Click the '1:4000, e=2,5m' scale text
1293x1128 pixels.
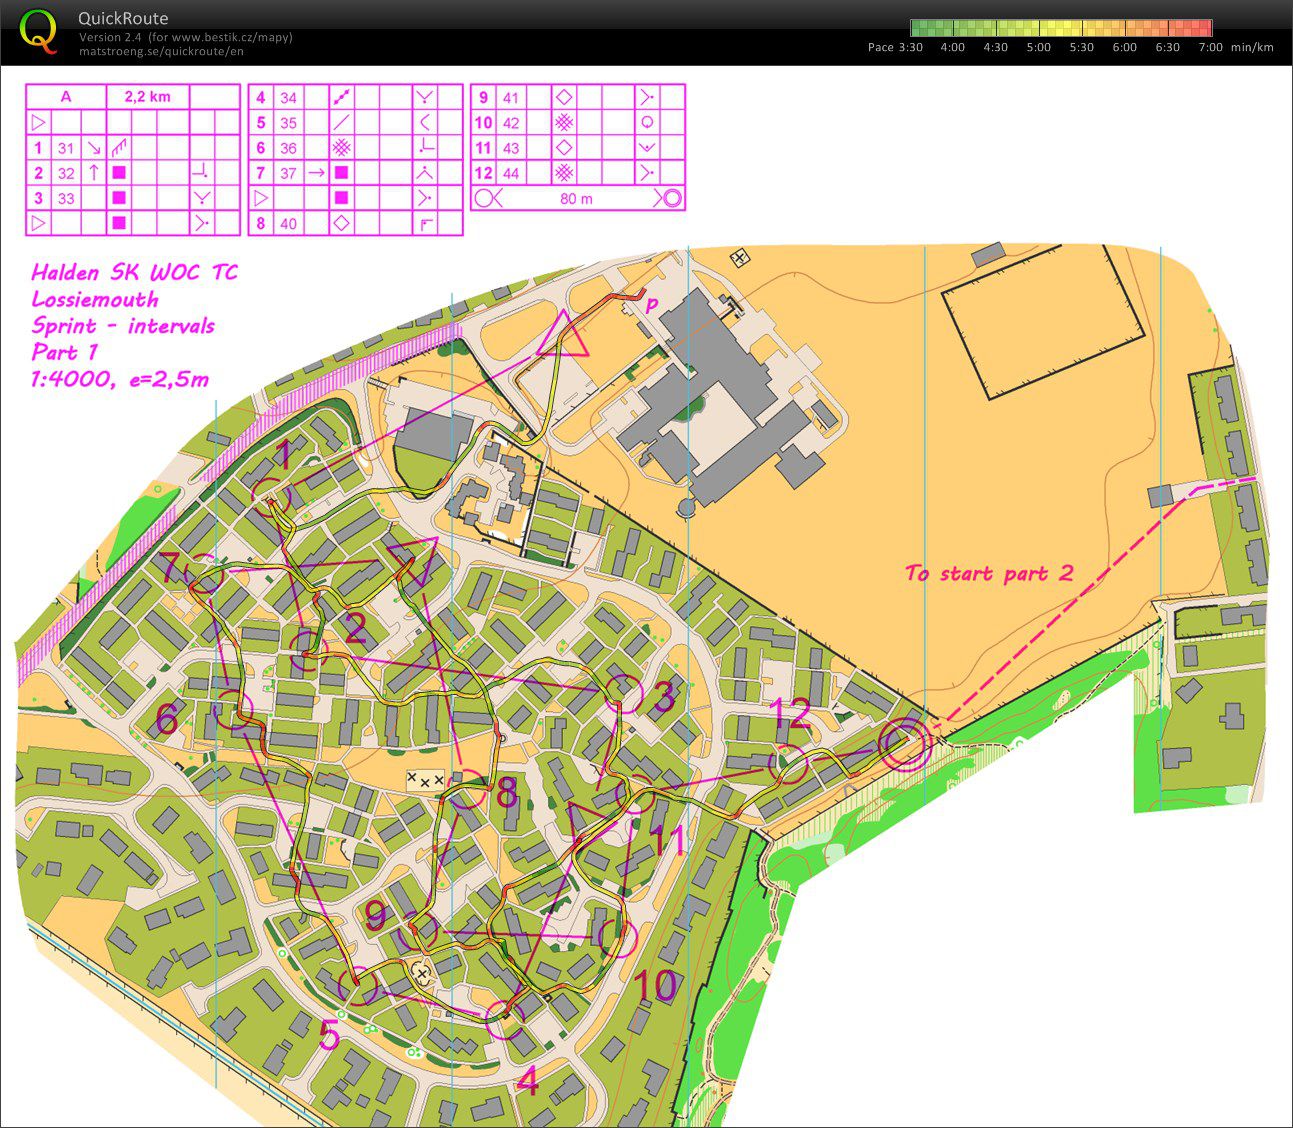click(119, 379)
